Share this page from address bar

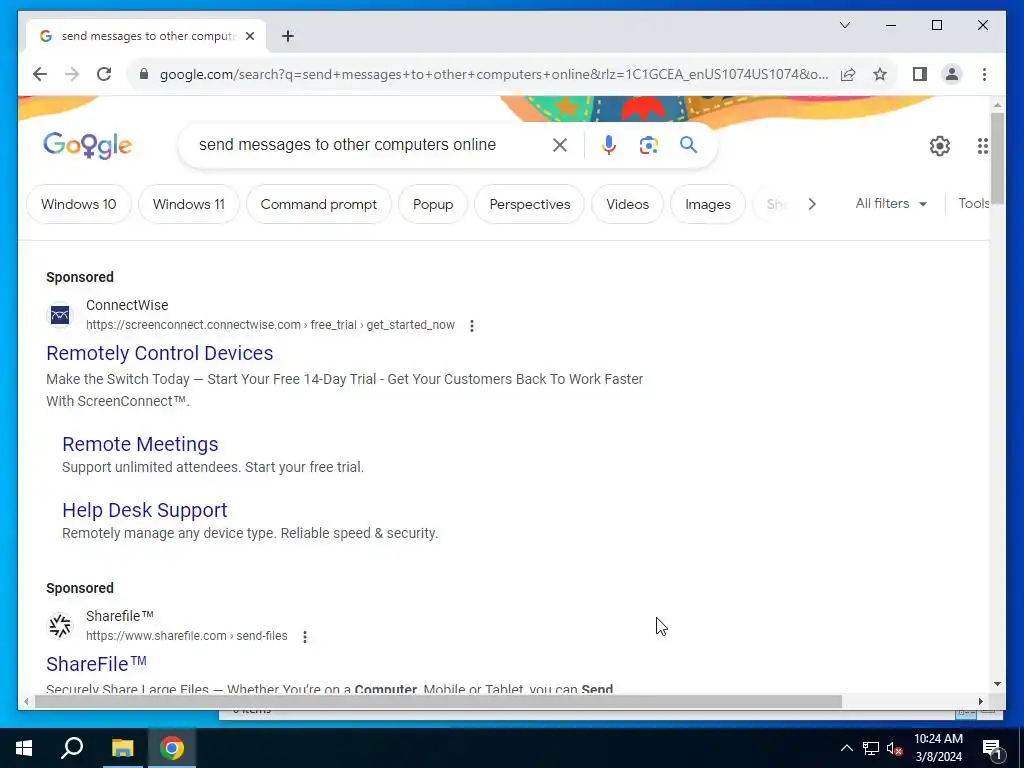click(848, 74)
